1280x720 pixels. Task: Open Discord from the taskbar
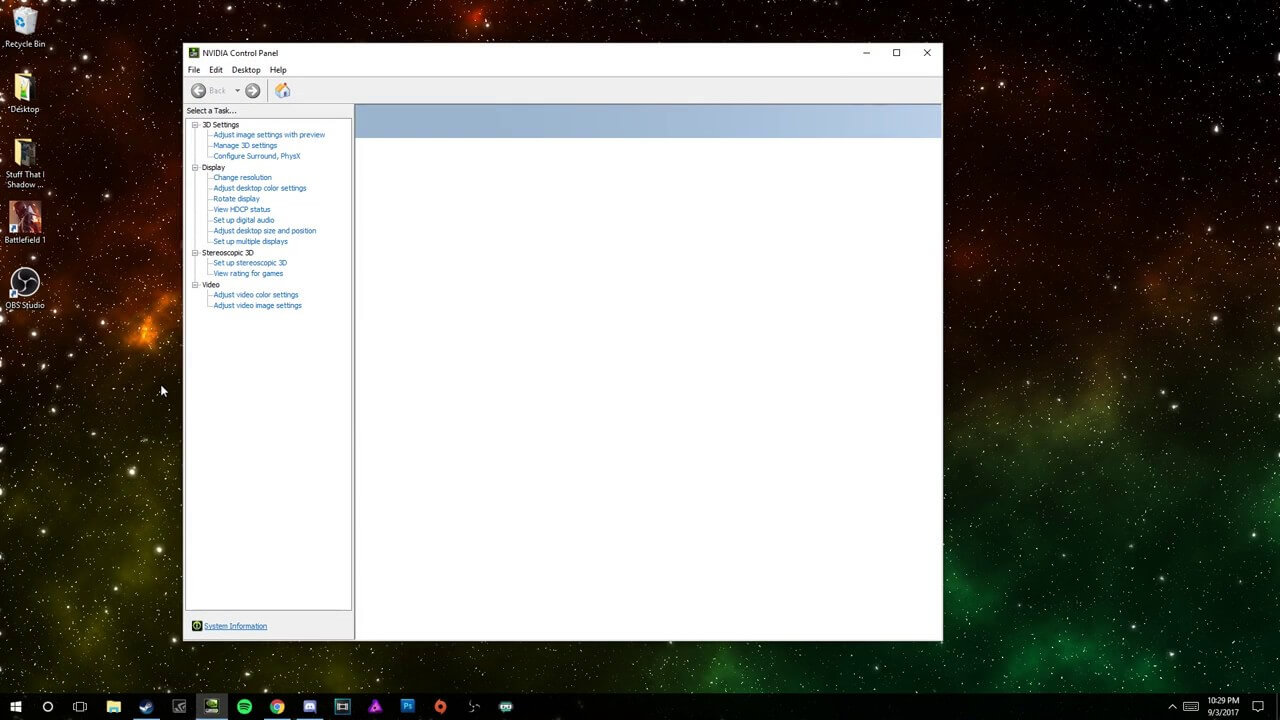point(310,706)
